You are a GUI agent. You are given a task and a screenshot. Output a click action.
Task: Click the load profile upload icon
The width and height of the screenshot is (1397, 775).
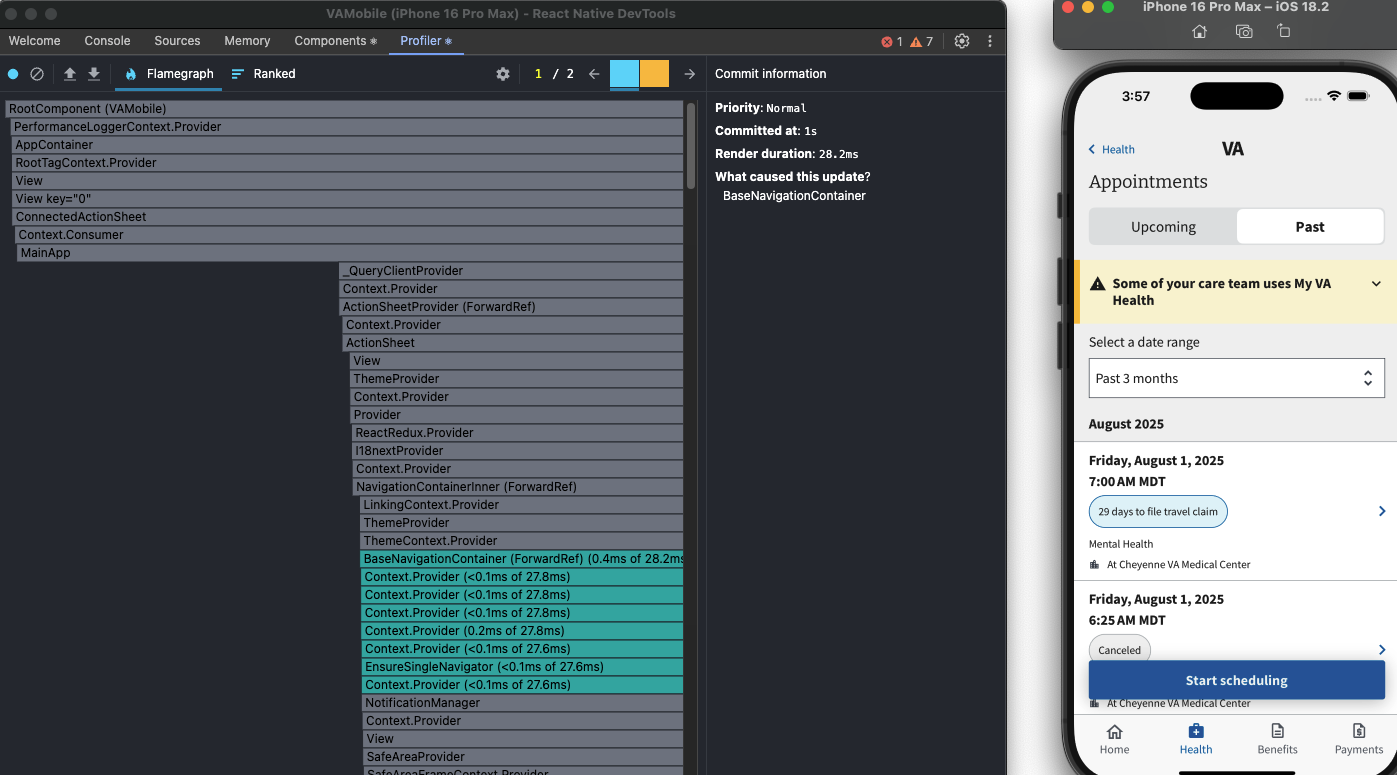click(x=70, y=74)
